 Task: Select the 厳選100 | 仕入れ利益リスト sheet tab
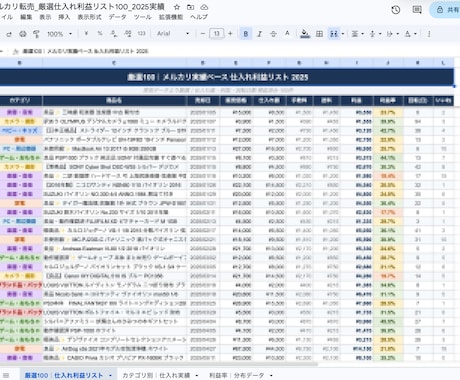pyautogui.click(x=64, y=375)
